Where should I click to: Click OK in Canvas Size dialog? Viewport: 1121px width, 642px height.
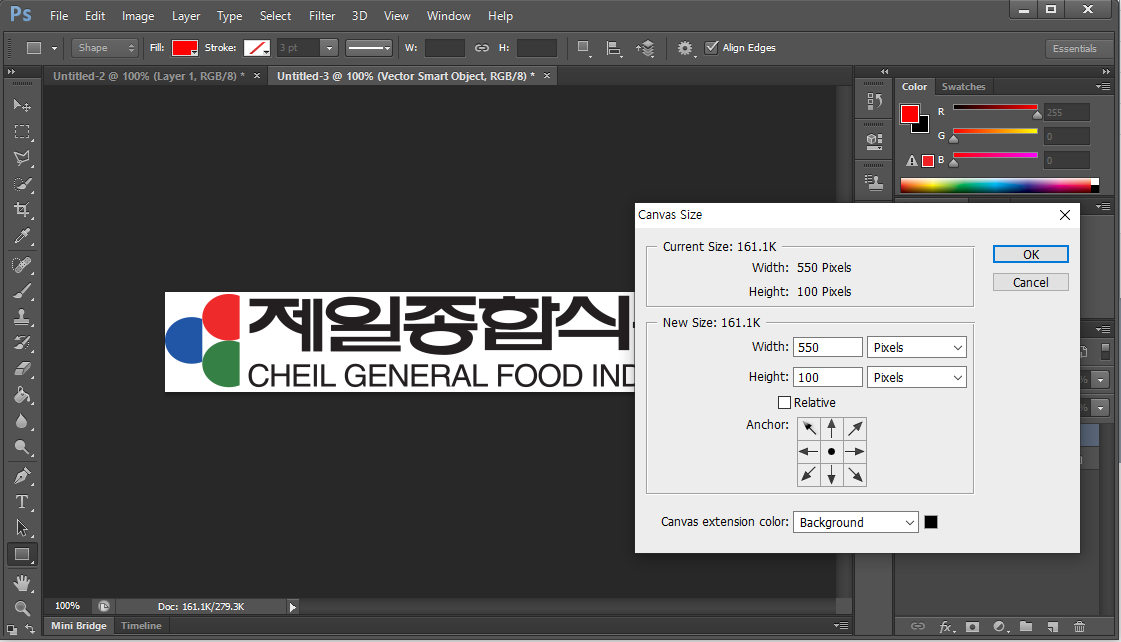tap(1031, 255)
